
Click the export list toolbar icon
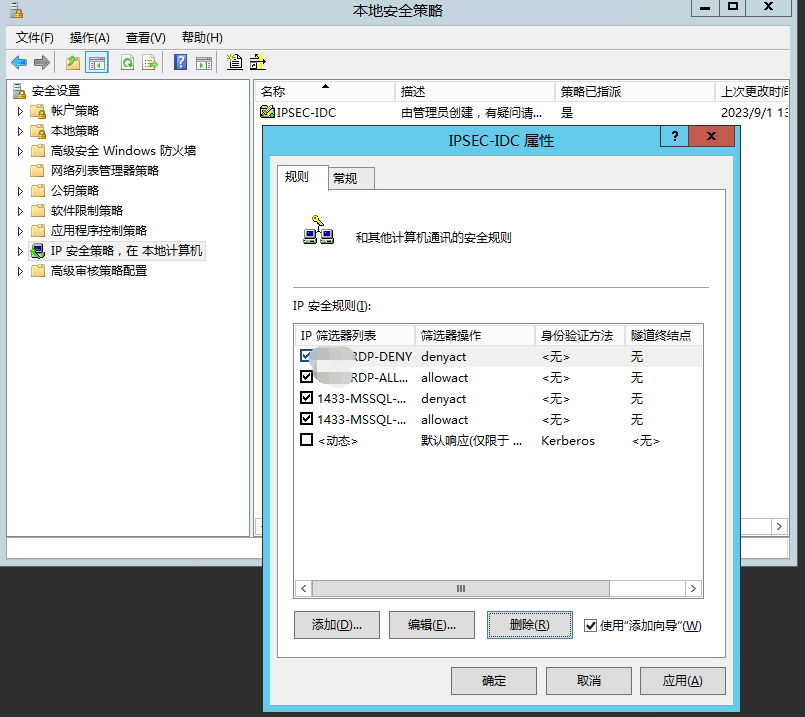click(150, 62)
